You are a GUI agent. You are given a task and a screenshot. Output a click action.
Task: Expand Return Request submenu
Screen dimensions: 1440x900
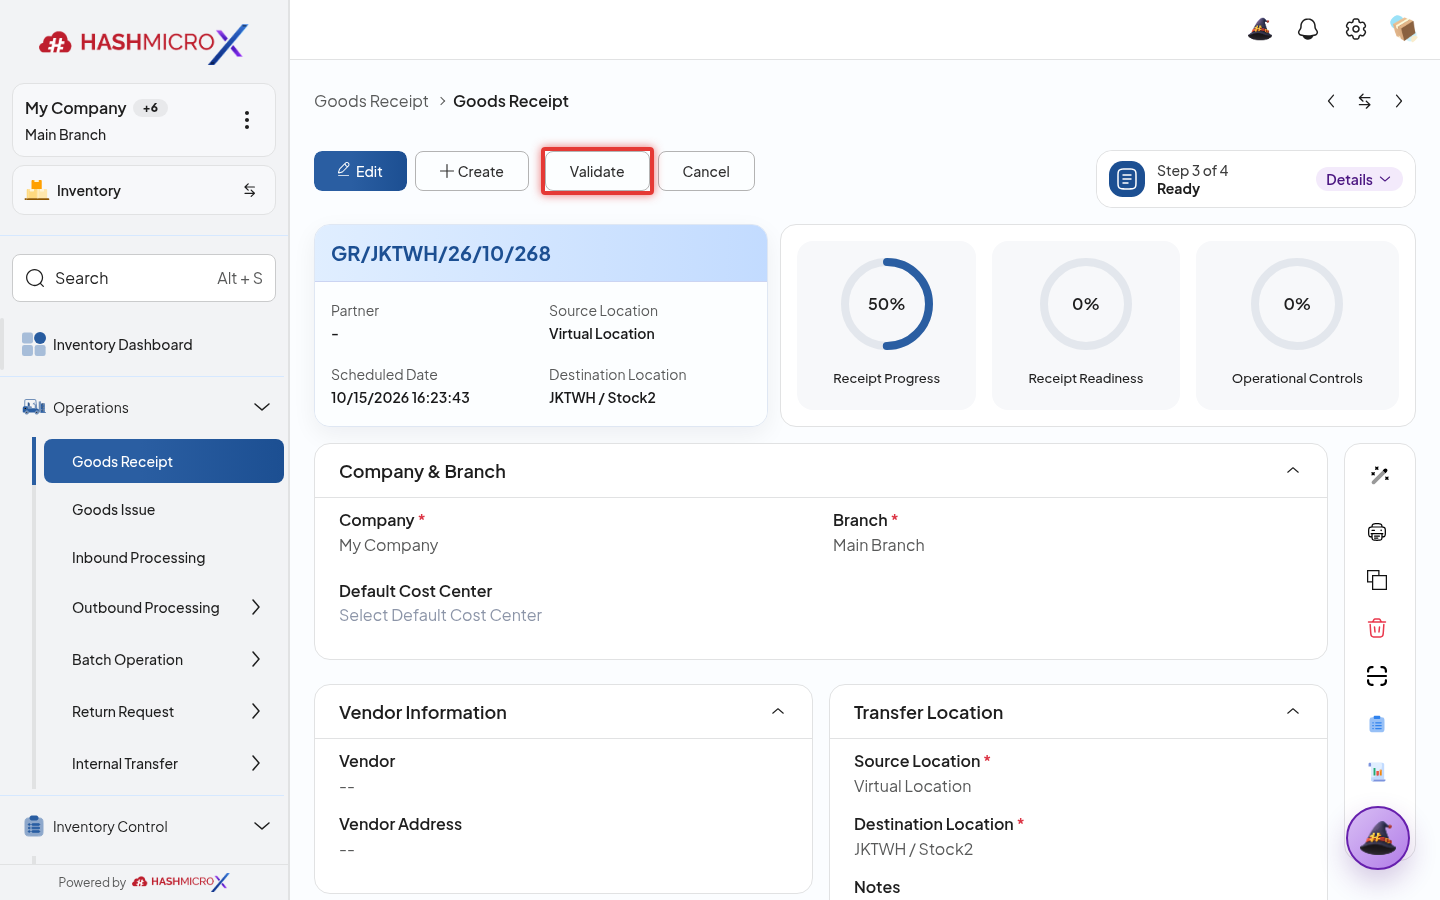[x=256, y=711]
